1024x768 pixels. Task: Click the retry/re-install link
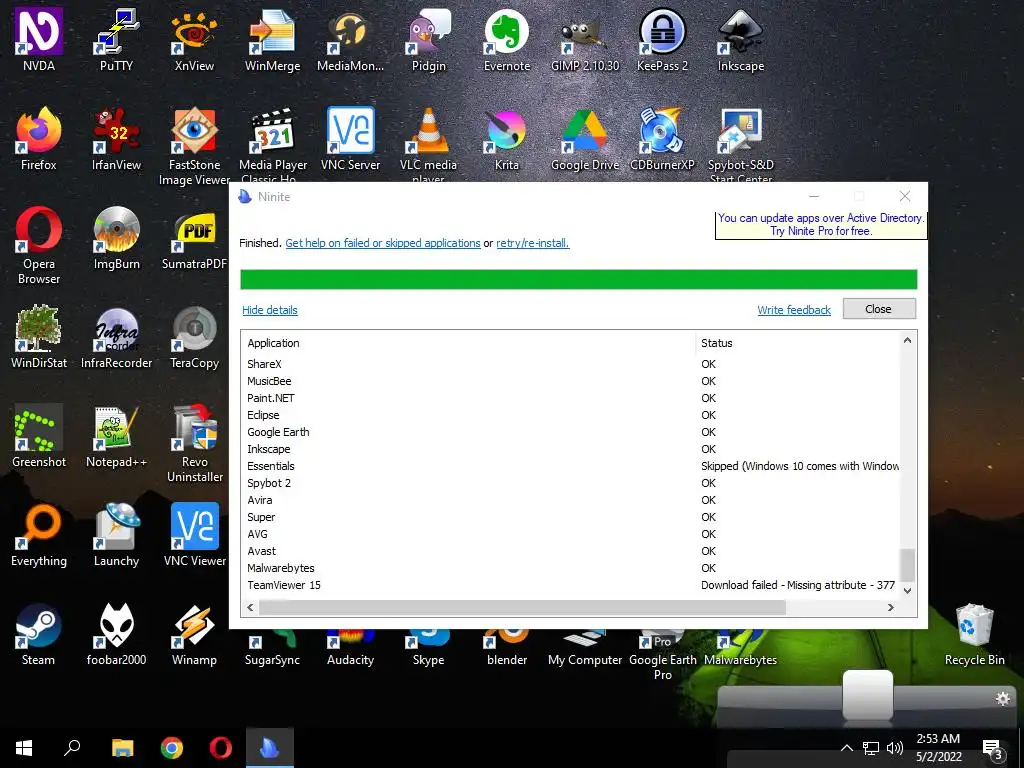[x=533, y=243]
